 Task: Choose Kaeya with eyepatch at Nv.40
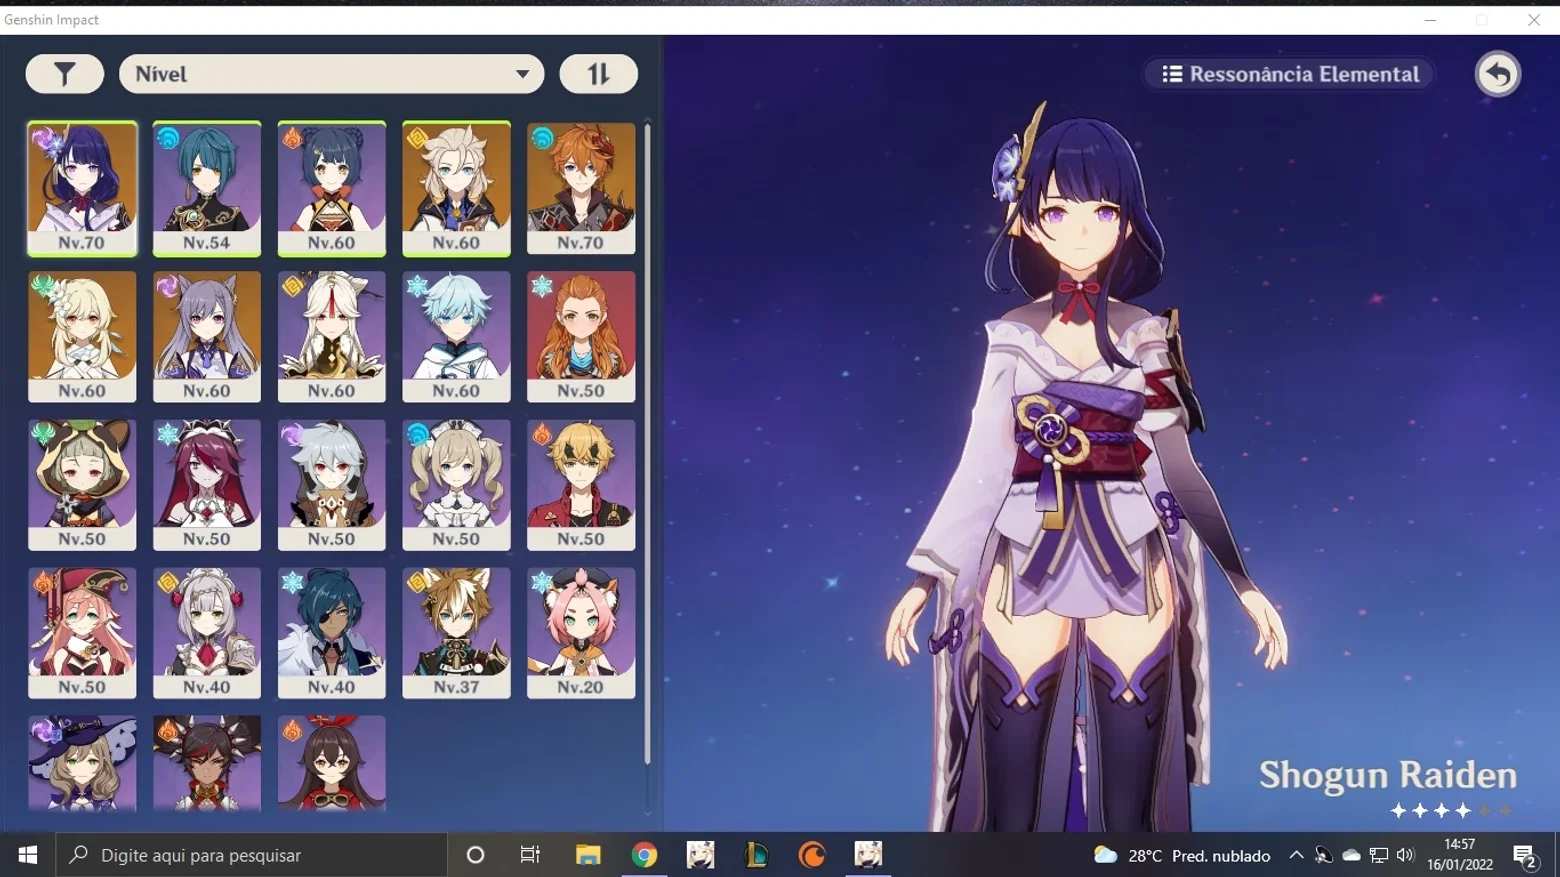tap(331, 633)
